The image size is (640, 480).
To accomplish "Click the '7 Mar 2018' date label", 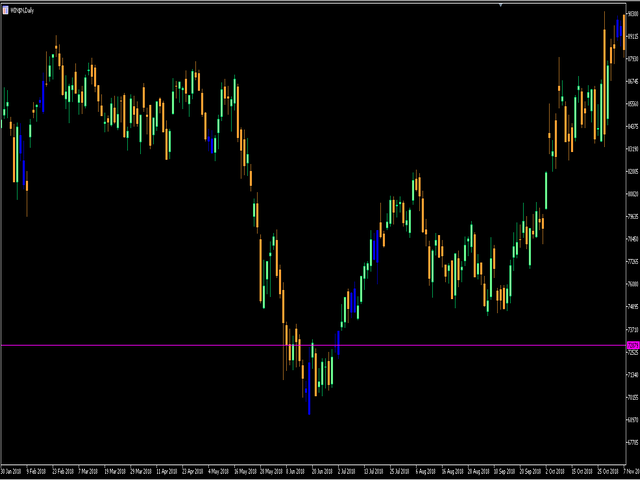I will tap(88, 471).
